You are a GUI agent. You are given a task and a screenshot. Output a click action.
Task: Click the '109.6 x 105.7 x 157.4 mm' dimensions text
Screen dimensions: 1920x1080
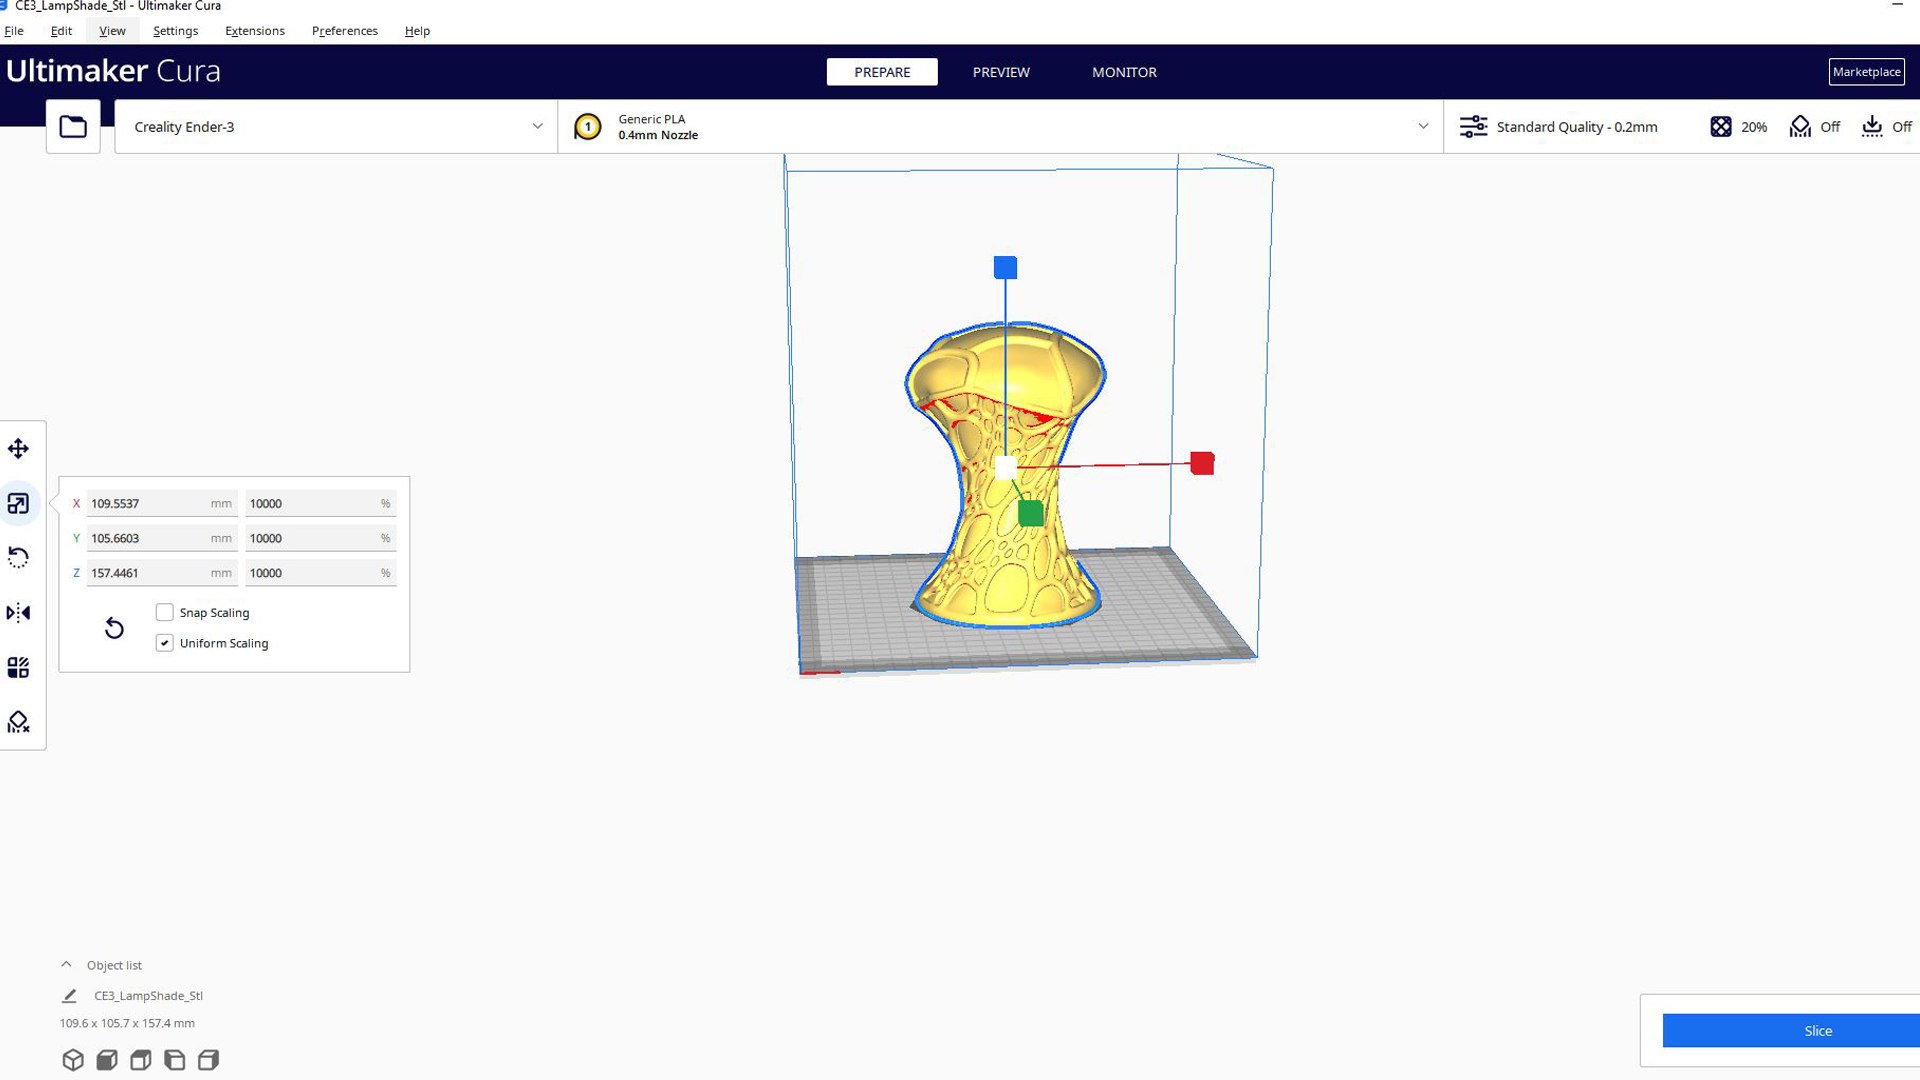127,1024
